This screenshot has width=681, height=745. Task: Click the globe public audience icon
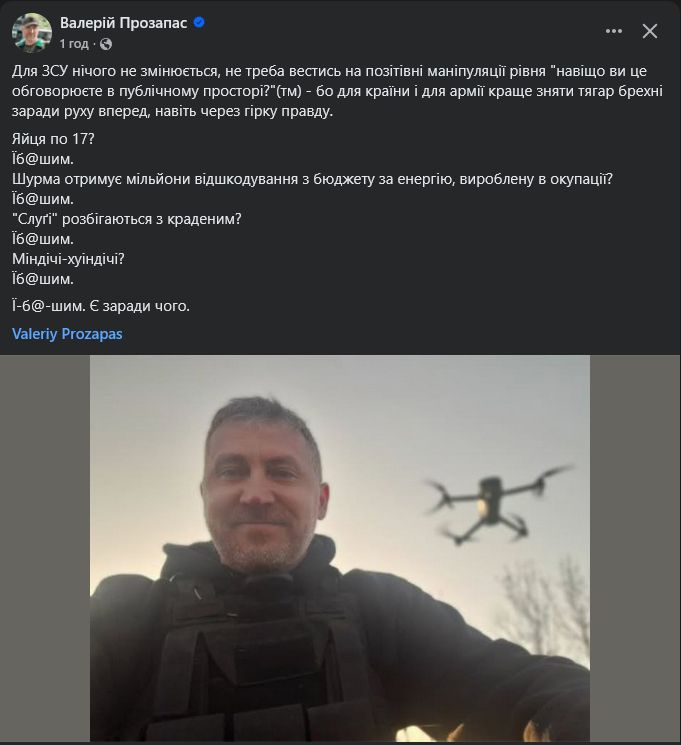106,44
